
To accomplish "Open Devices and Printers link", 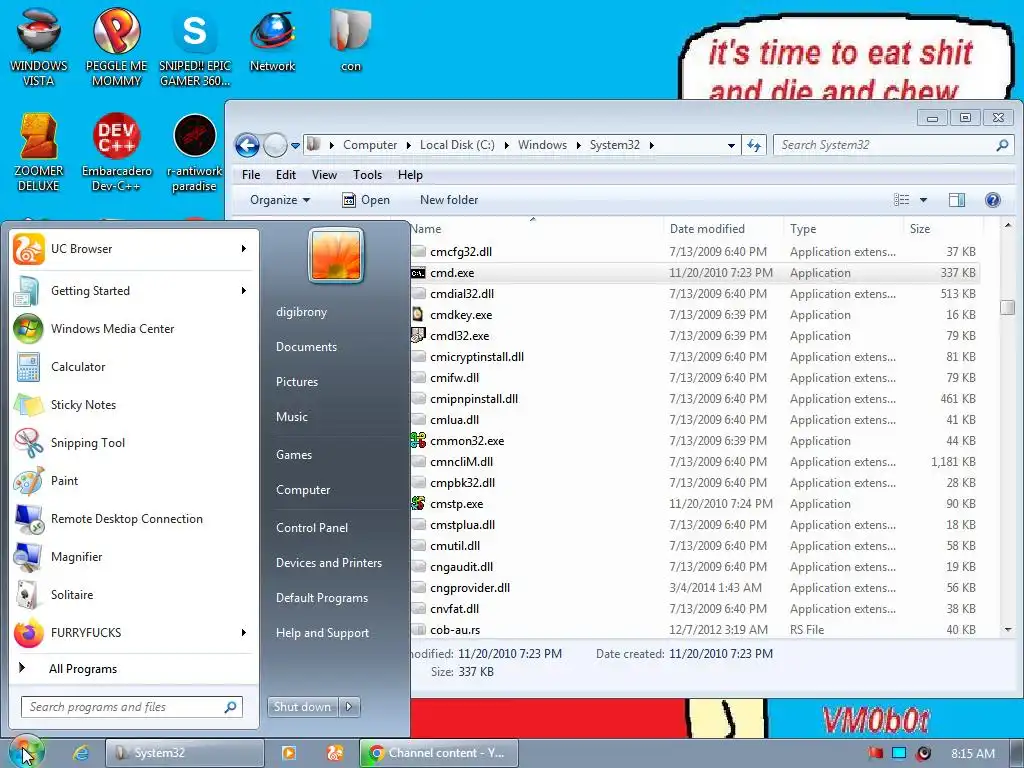I will [328, 563].
